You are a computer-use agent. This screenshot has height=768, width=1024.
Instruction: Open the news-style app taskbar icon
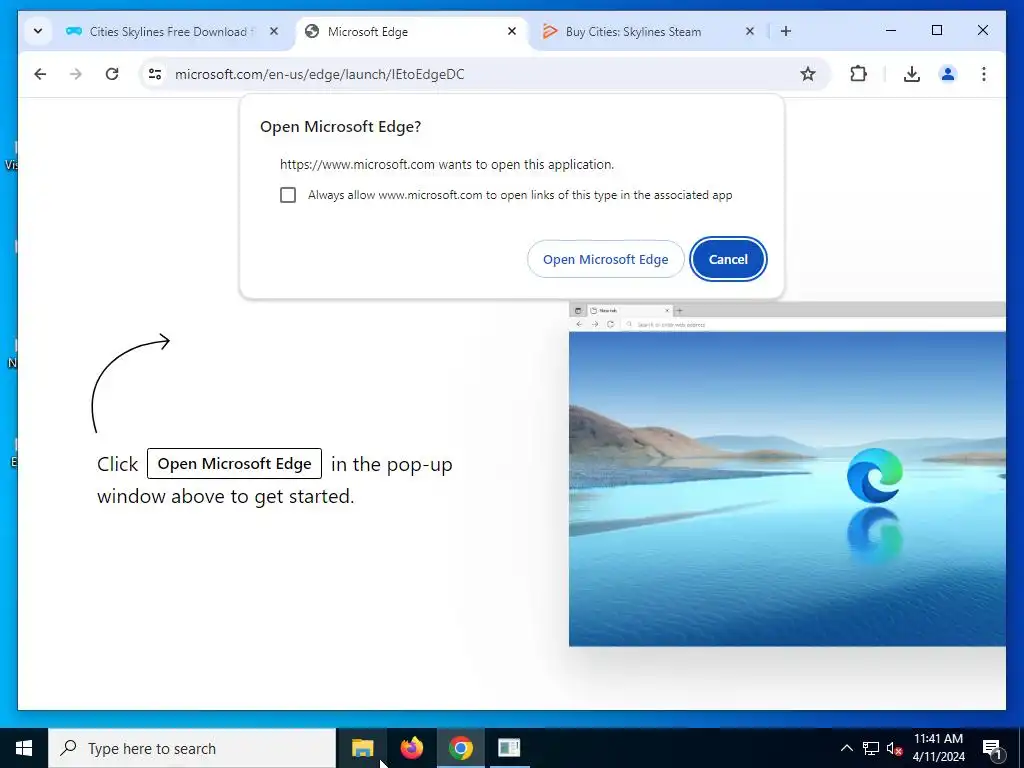(x=509, y=748)
